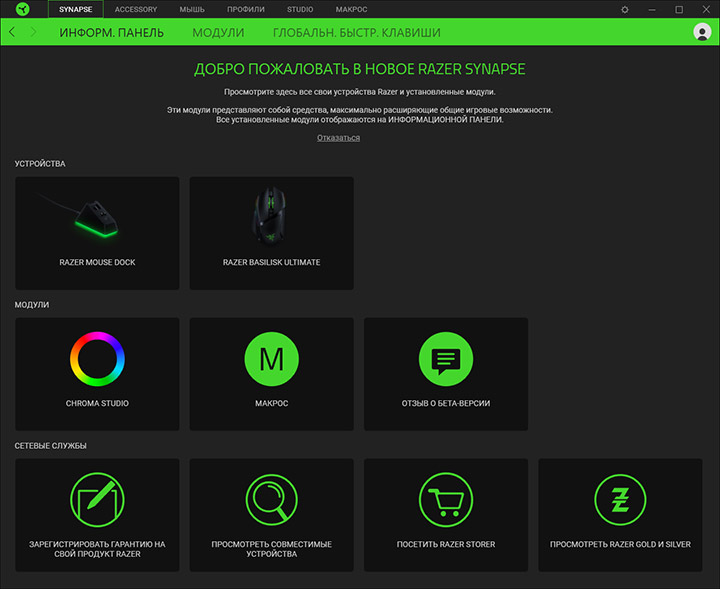Image resolution: width=720 pixels, height=589 pixels.
Task: Open settings gear icon
Action: pyautogui.click(x=624, y=9)
